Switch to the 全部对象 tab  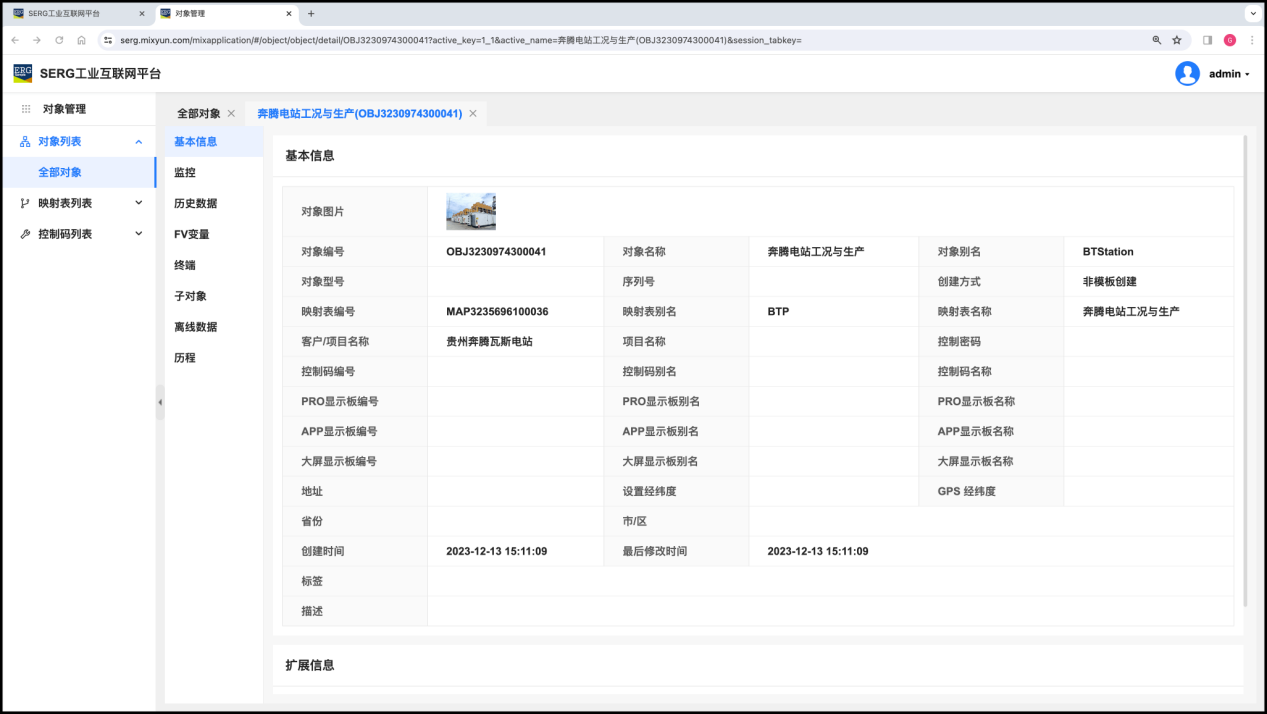point(198,114)
